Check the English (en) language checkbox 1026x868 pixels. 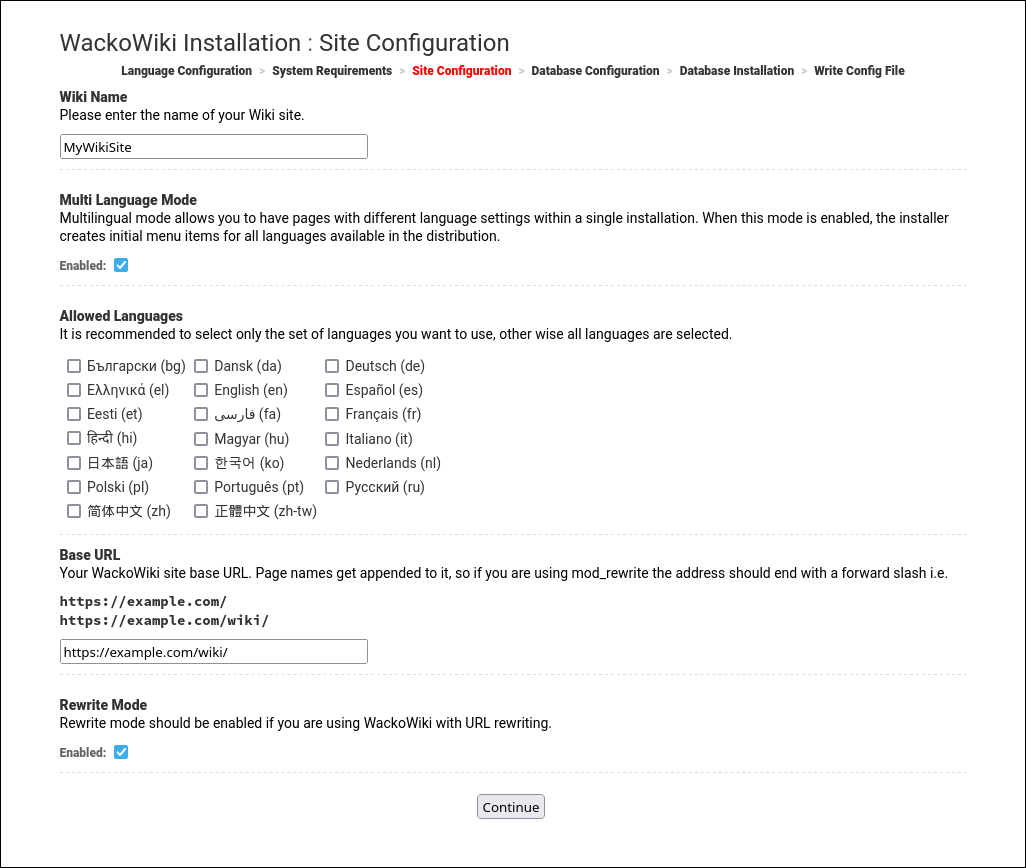201,390
